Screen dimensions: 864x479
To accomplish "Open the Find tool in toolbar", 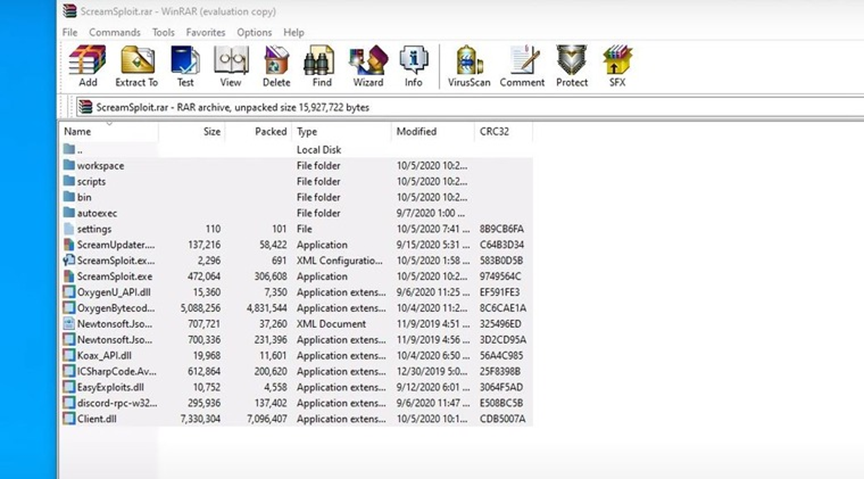I will click(x=319, y=66).
